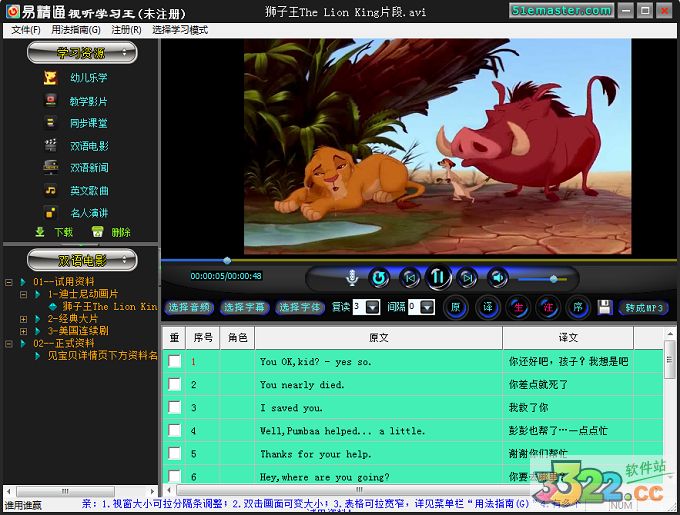Tick the checkbox for row 2

point(174,384)
